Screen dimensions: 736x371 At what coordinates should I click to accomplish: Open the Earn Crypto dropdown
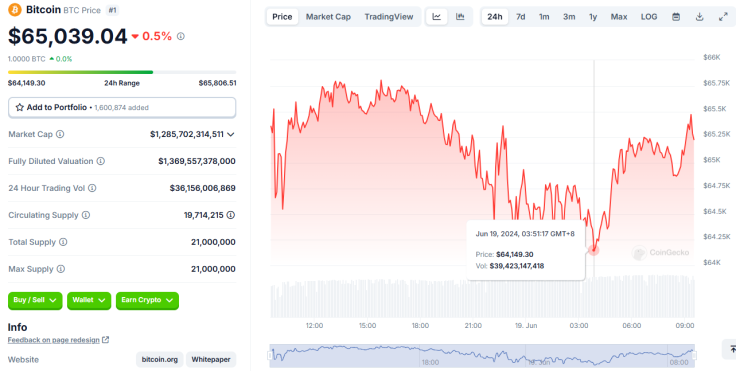(147, 300)
